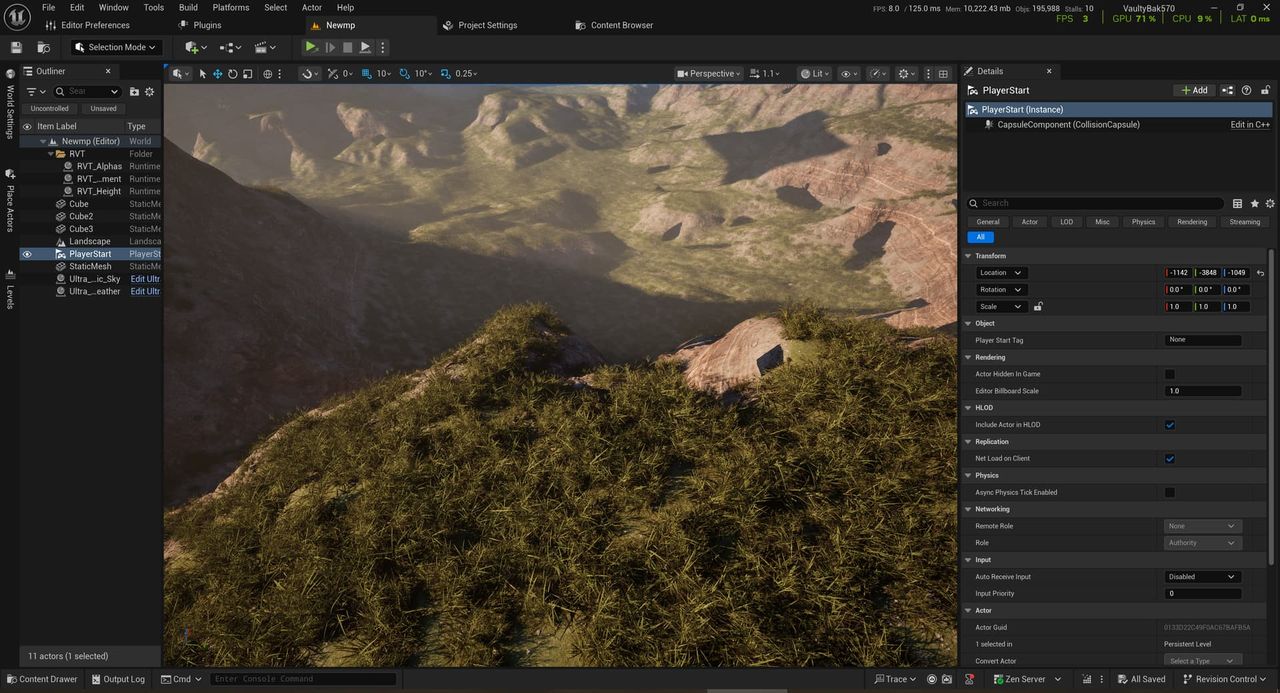Image resolution: width=1280 pixels, height=693 pixels.
Task: Open the Build menu
Action: [x=188, y=7]
